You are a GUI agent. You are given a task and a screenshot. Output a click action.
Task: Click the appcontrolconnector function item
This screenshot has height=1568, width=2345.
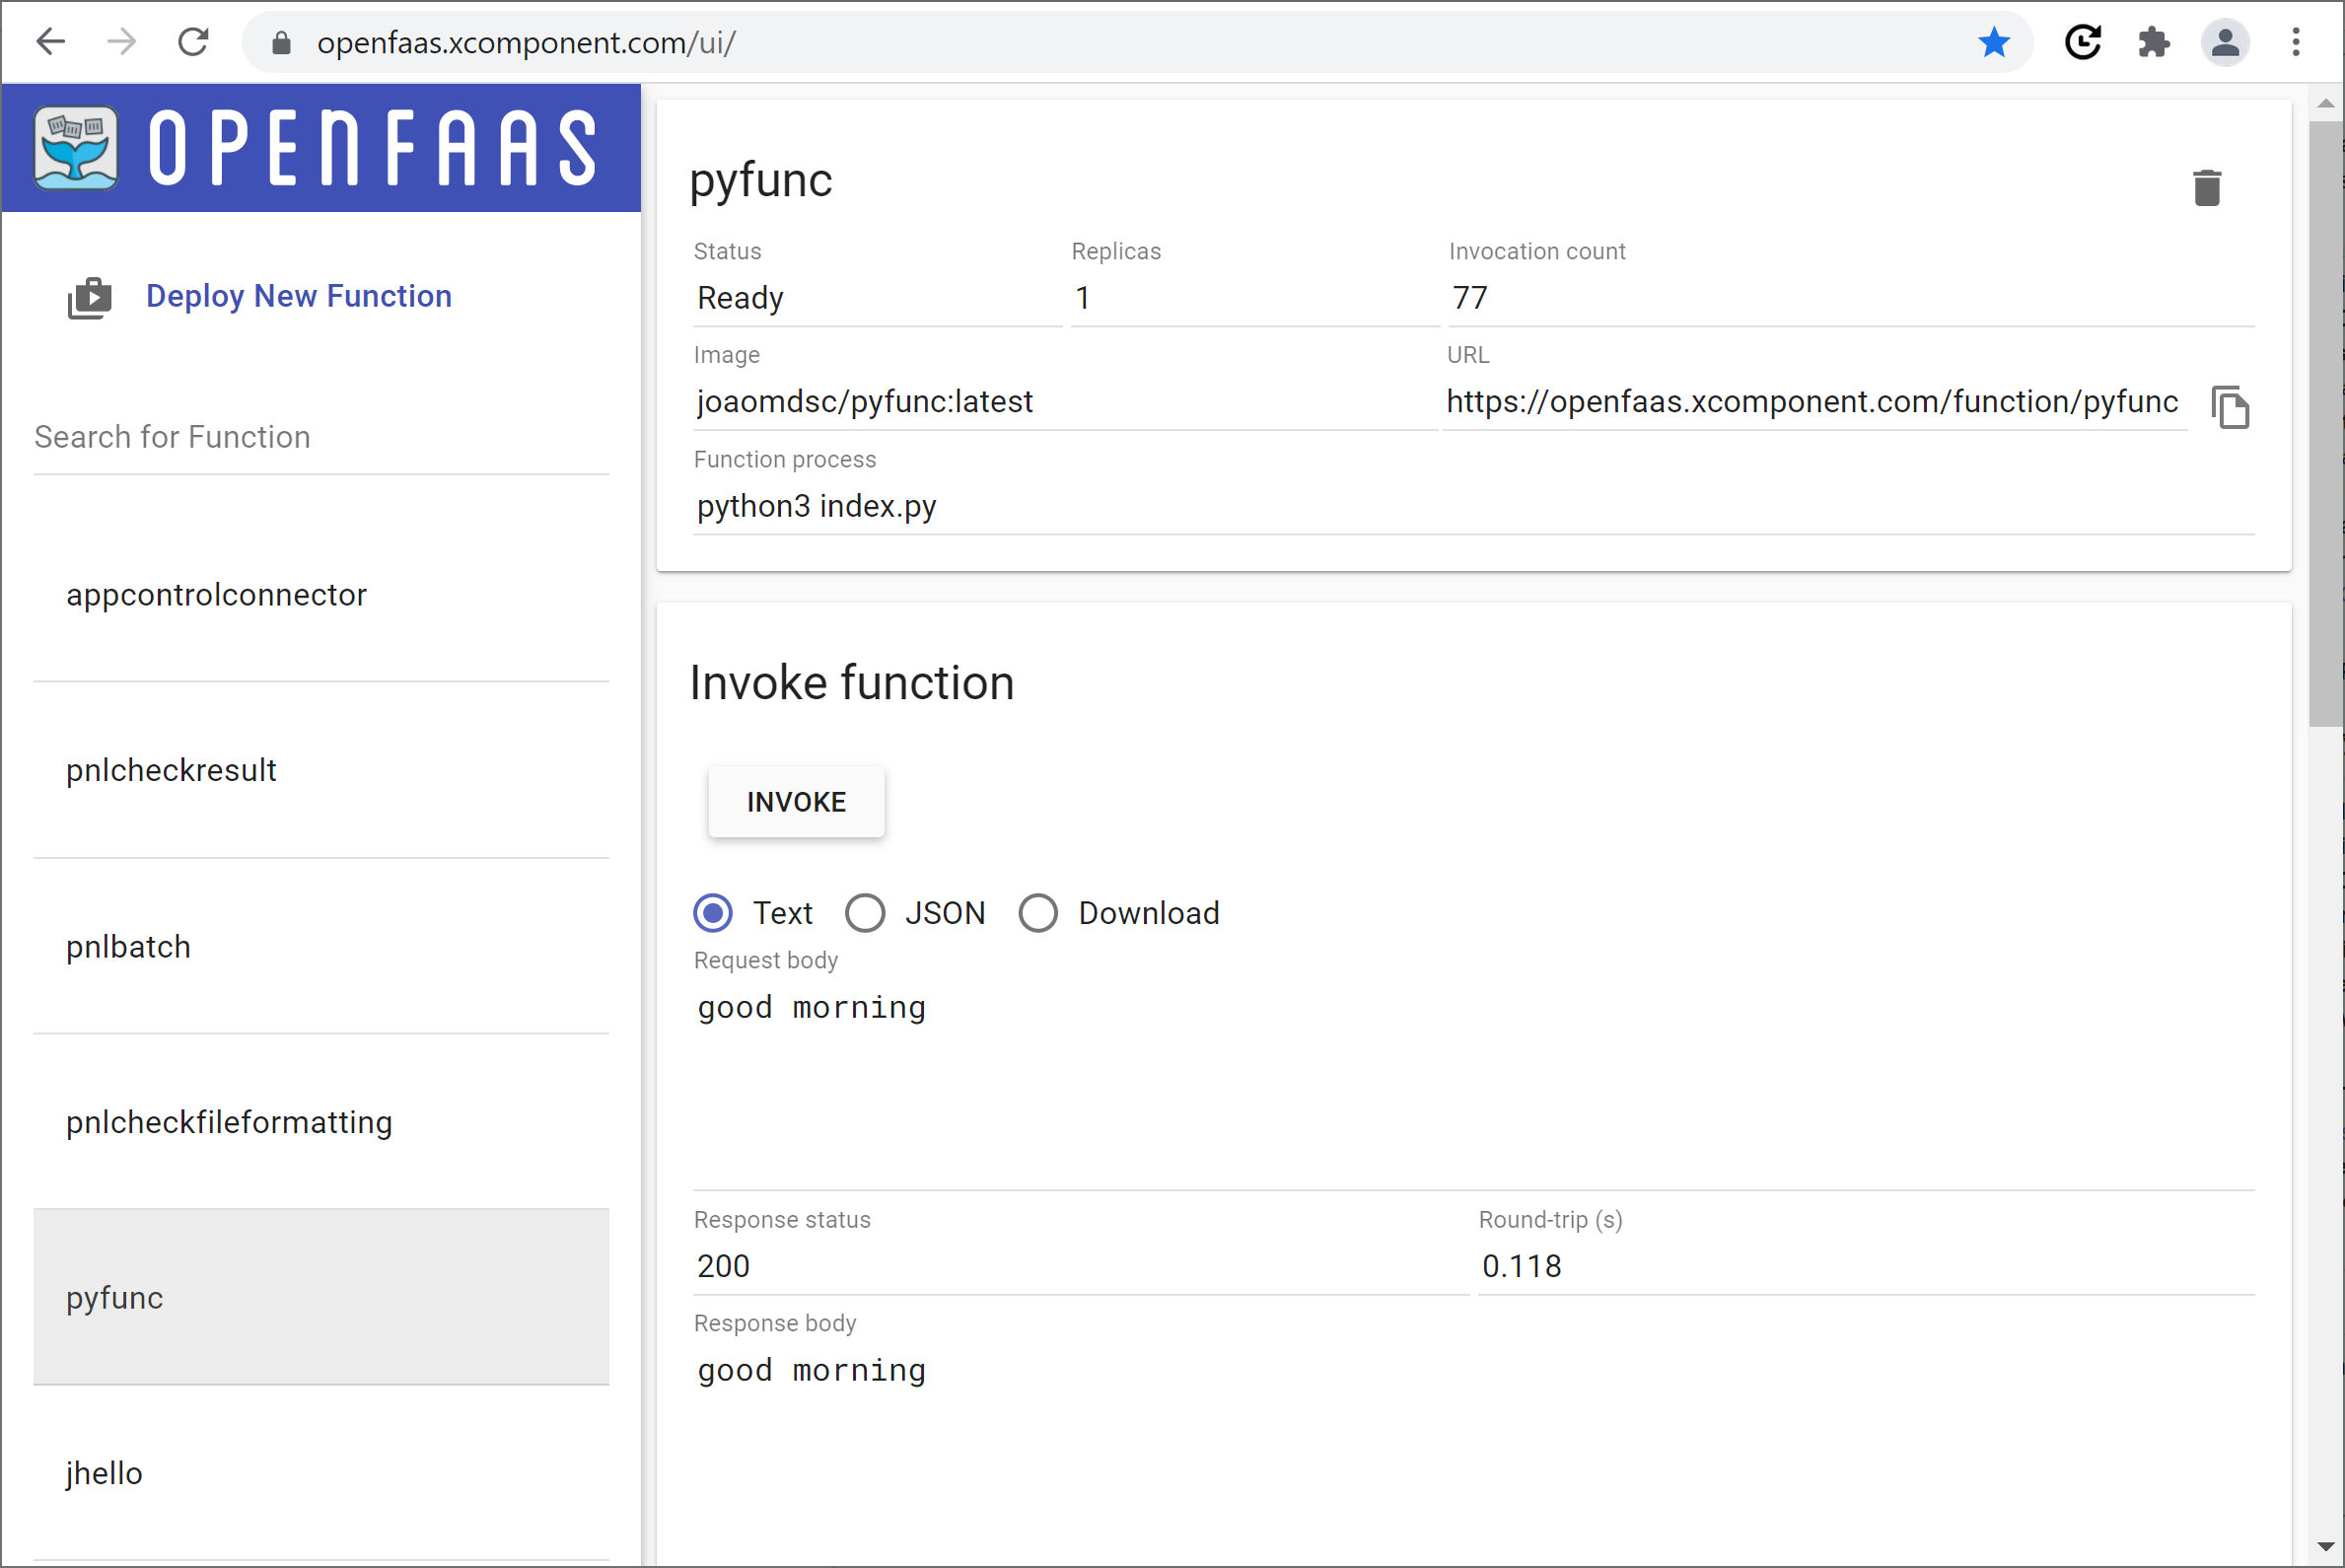(322, 594)
